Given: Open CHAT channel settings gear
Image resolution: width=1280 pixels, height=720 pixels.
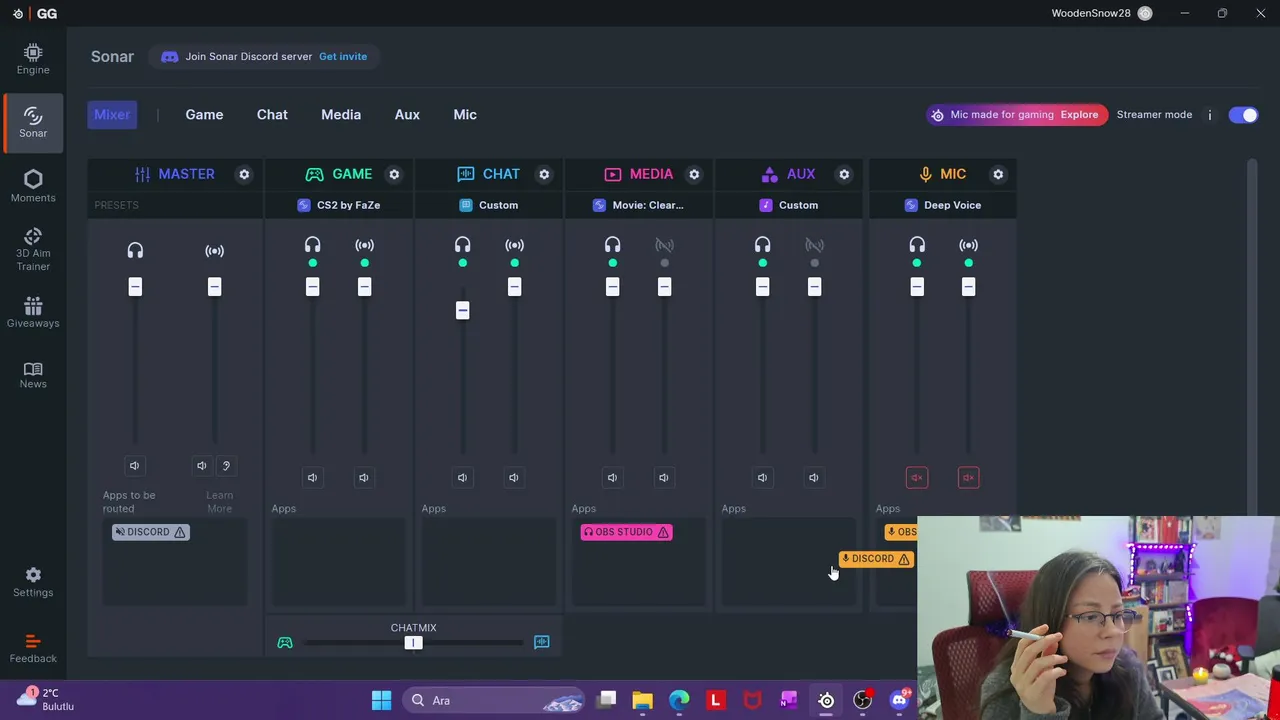Looking at the screenshot, I should pyautogui.click(x=544, y=174).
